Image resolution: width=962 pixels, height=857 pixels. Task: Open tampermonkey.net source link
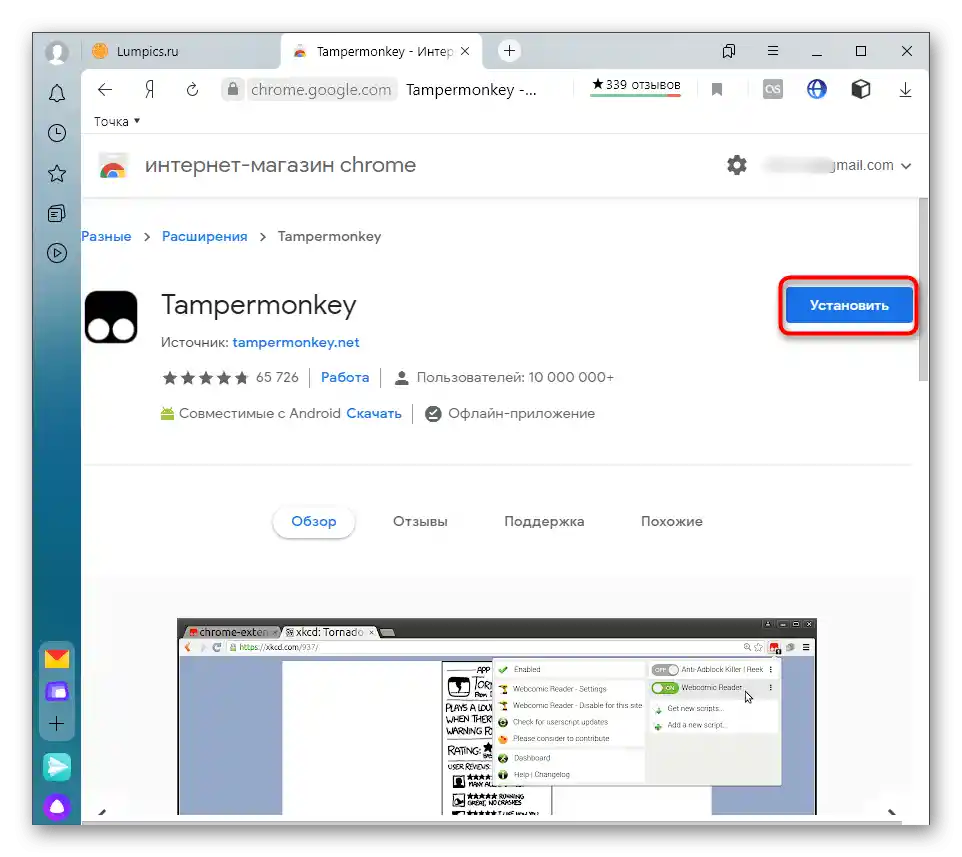[296, 342]
